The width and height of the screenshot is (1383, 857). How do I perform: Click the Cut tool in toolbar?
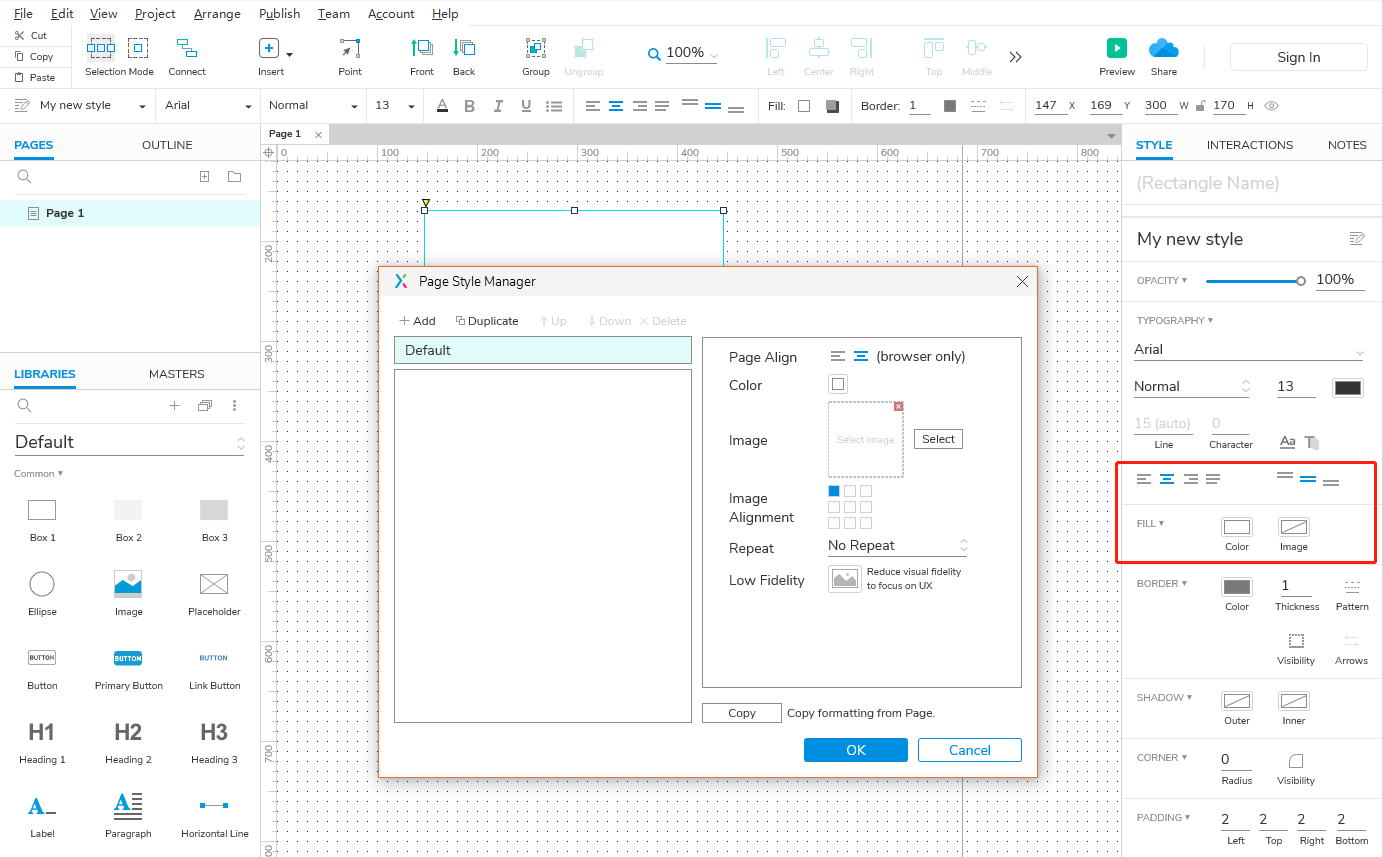[x=31, y=35]
